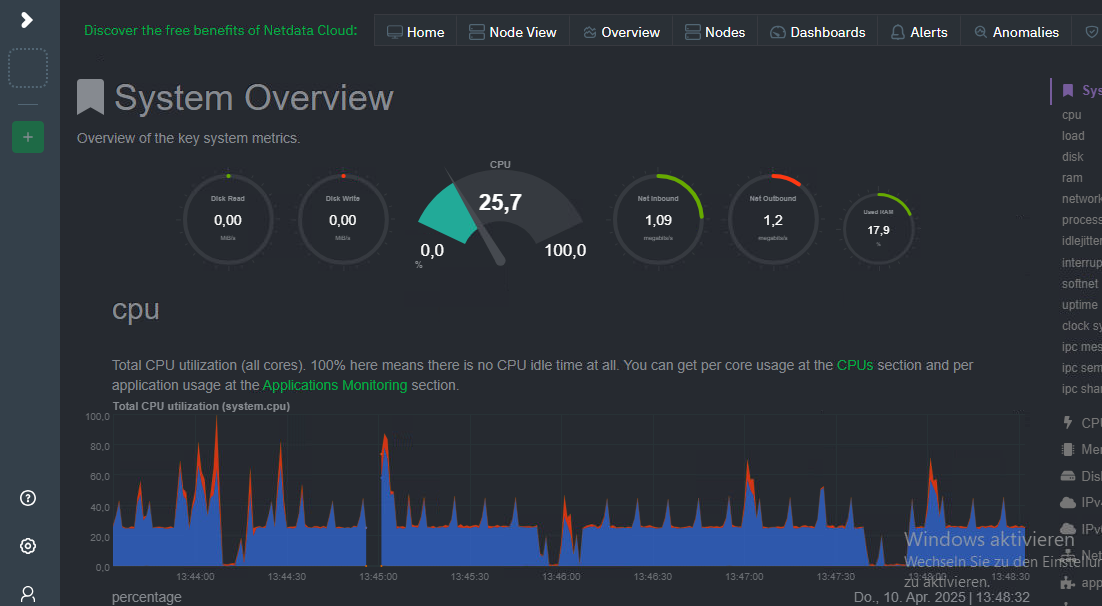
Task: Jump to network in right menu
Action: click(x=1082, y=199)
